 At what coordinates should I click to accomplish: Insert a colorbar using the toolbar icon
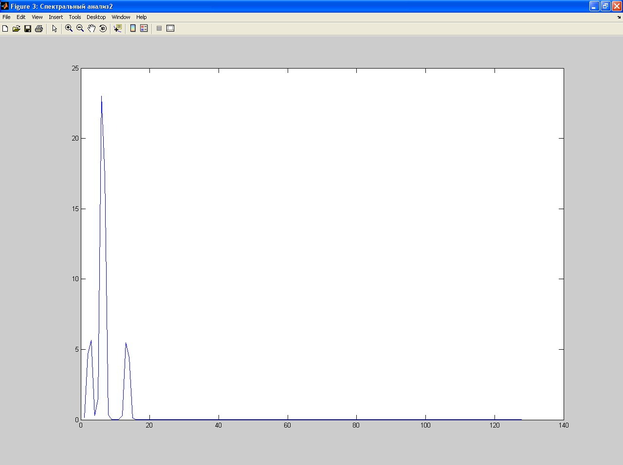[x=132, y=28]
